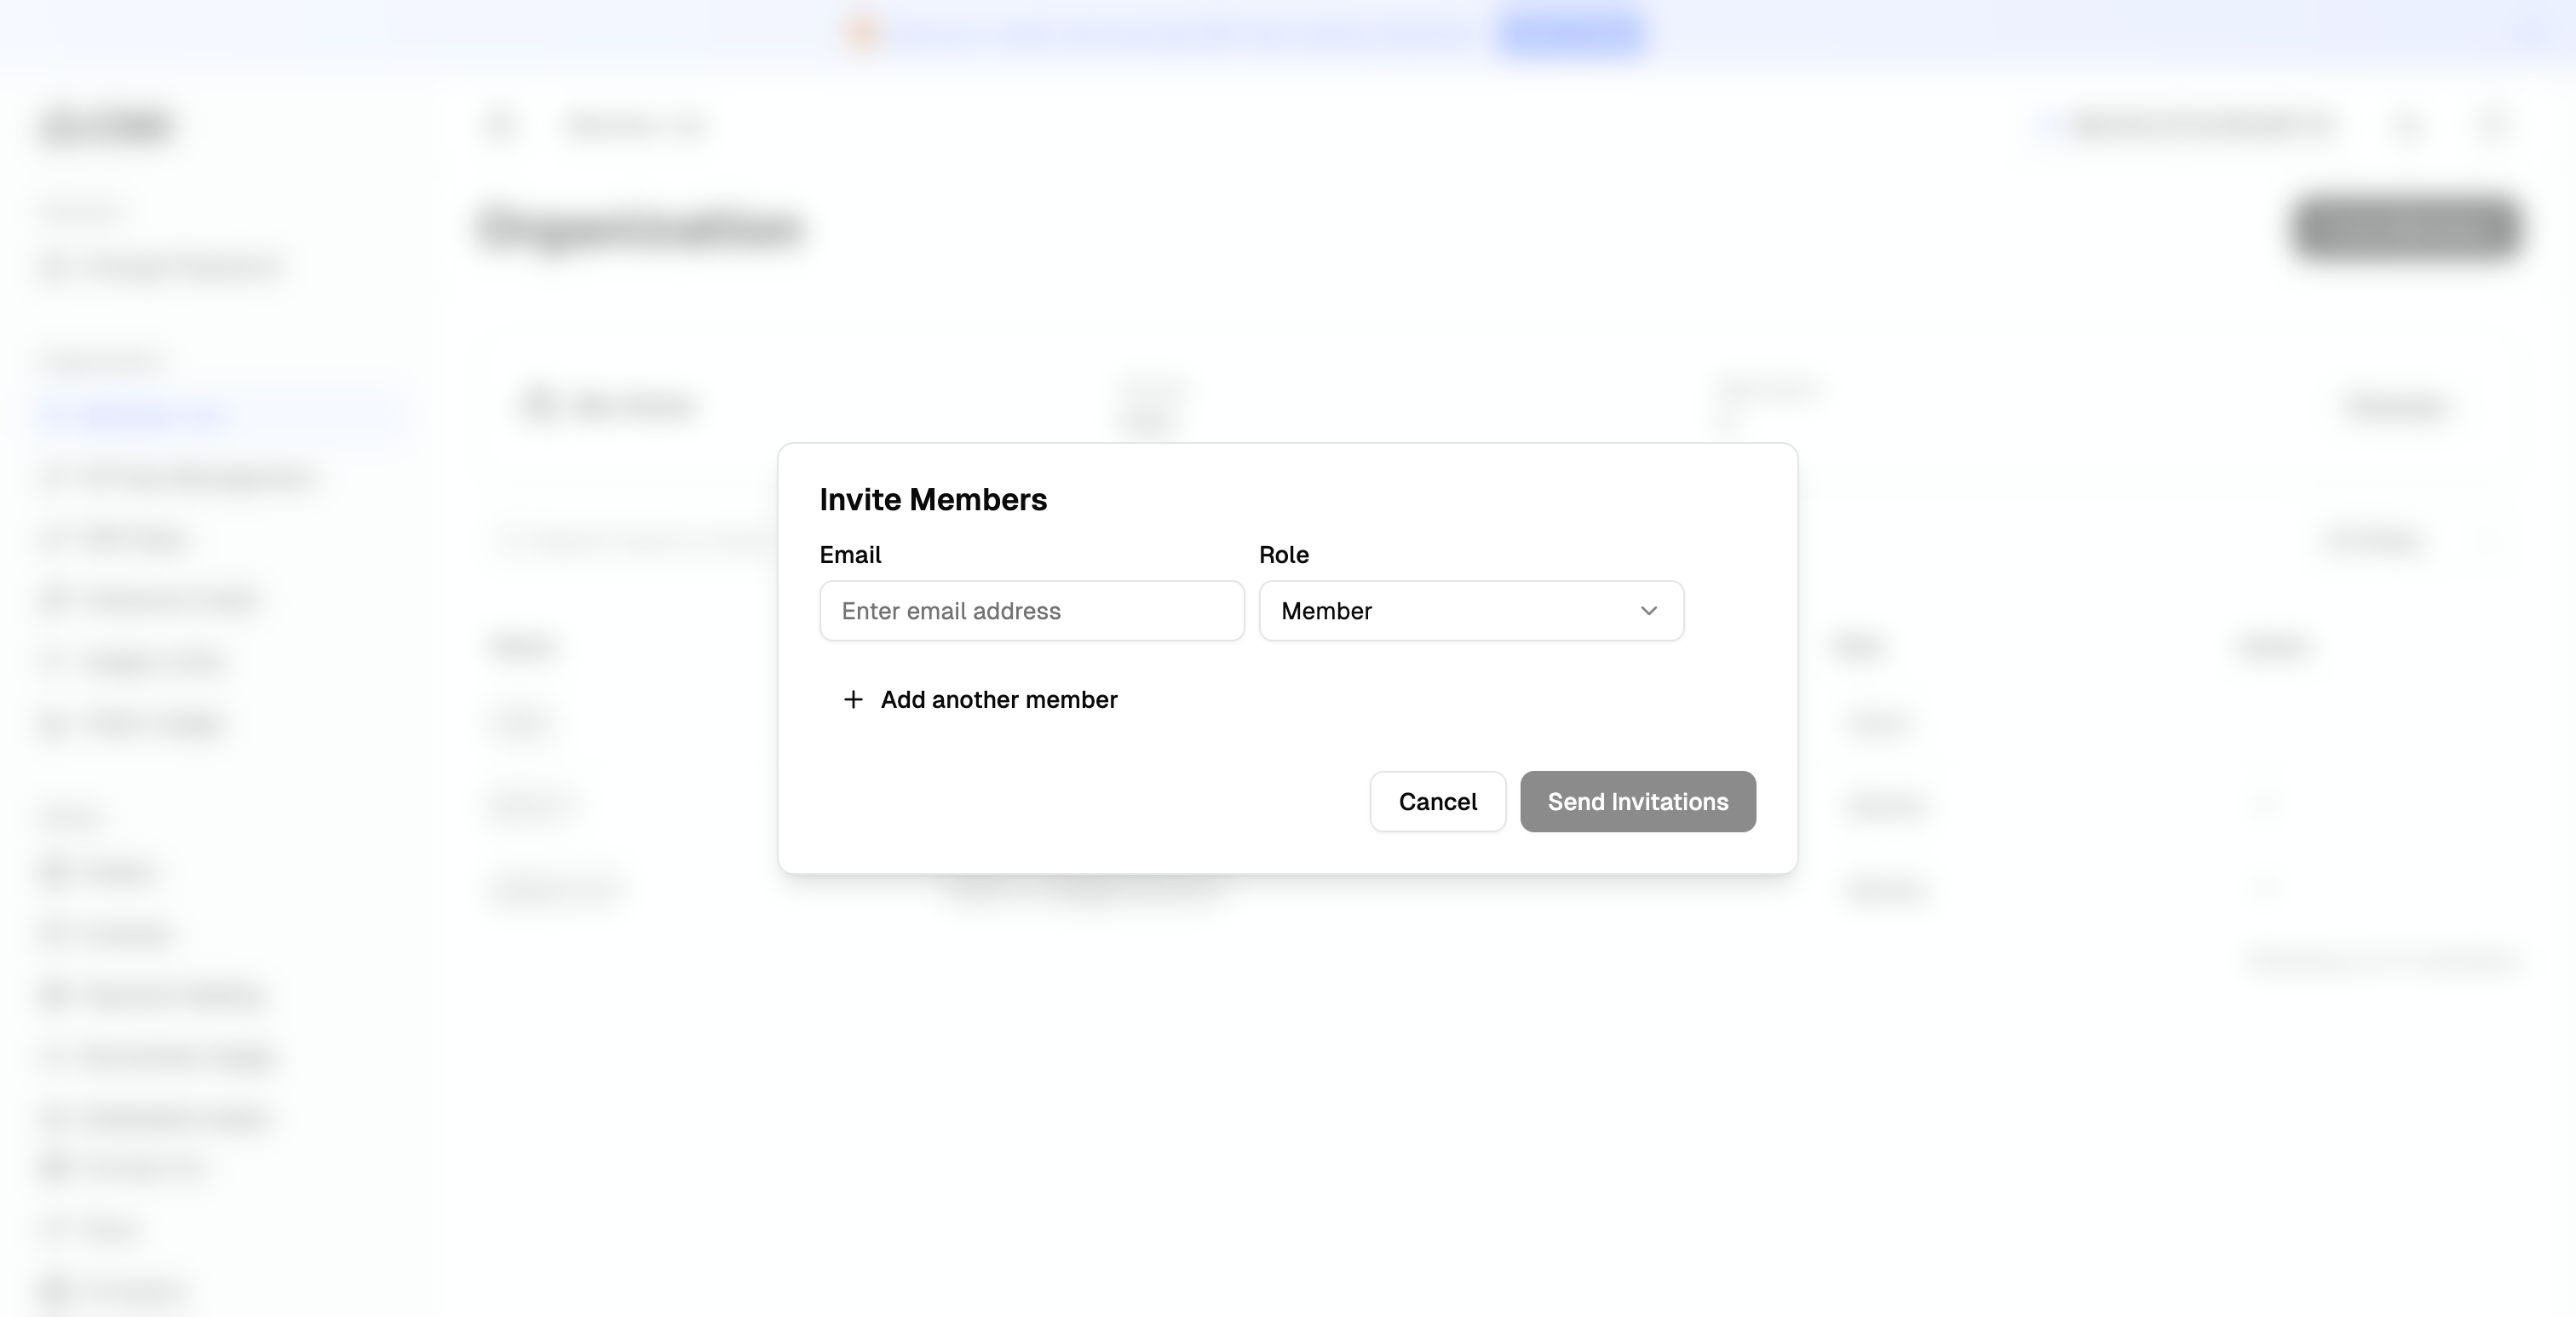
Task: Click the back arrow icon in the top toolbar
Action: pyautogui.click(x=500, y=125)
